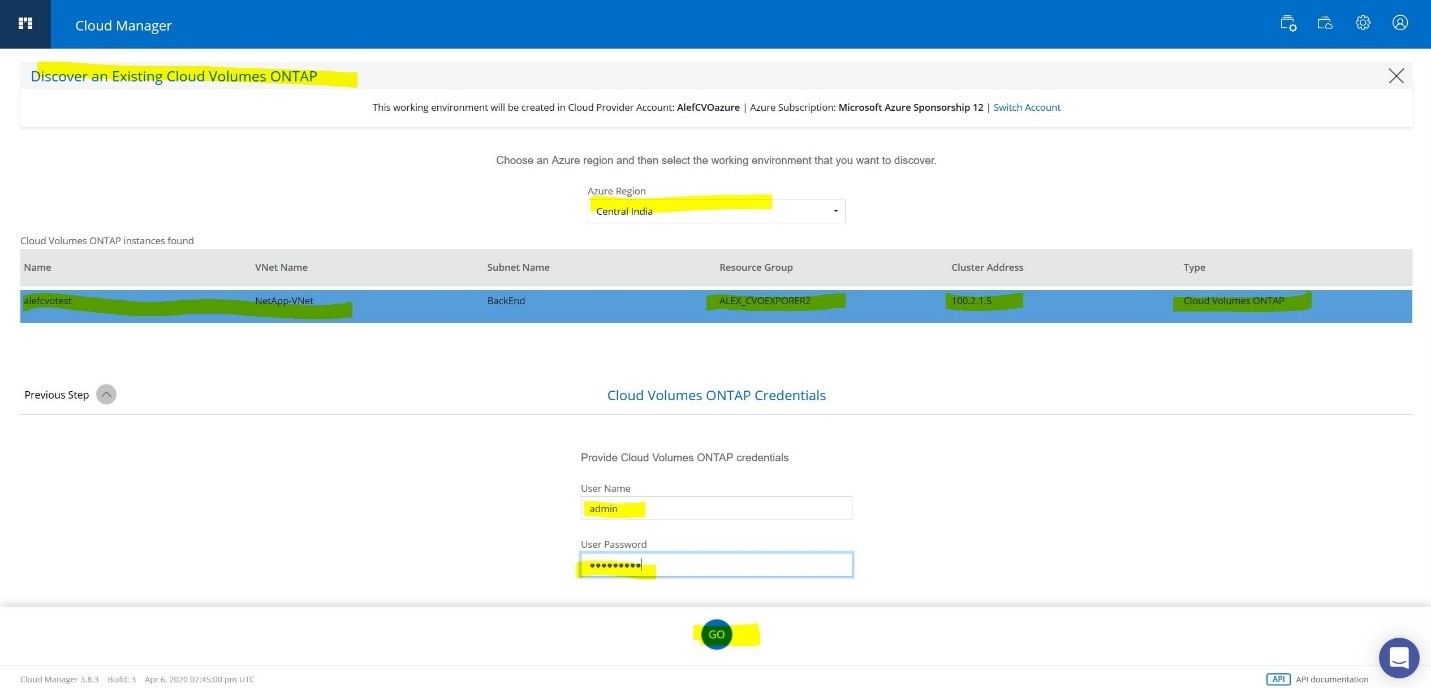Screen dimensions: 1431x688
Task: Click the BackEnd subnet cell
Action: [506, 301]
